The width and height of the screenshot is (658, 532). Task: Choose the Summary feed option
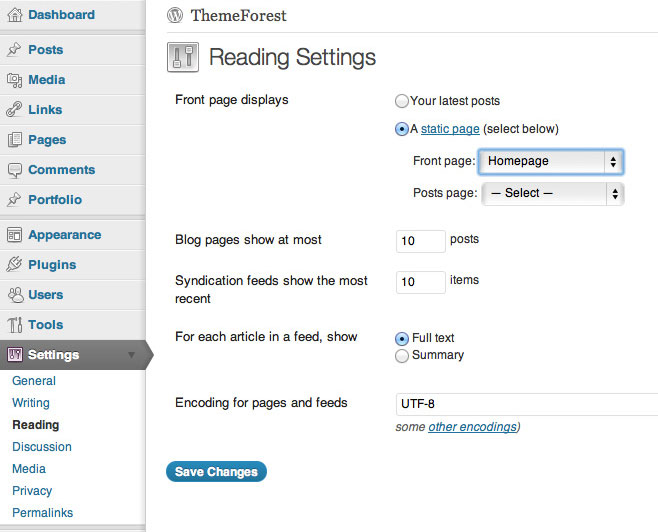click(402, 356)
